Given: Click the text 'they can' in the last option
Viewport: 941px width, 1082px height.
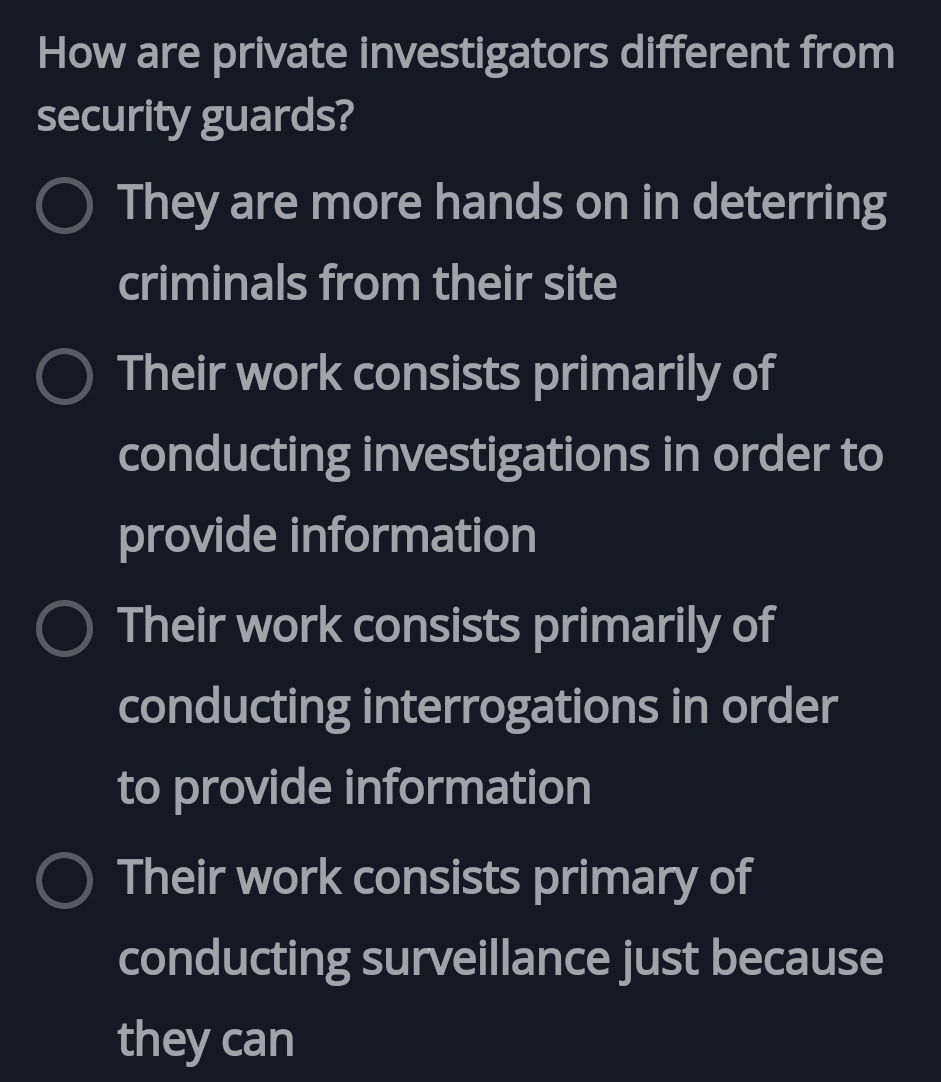Looking at the screenshot, I should tap(206, 1039).
